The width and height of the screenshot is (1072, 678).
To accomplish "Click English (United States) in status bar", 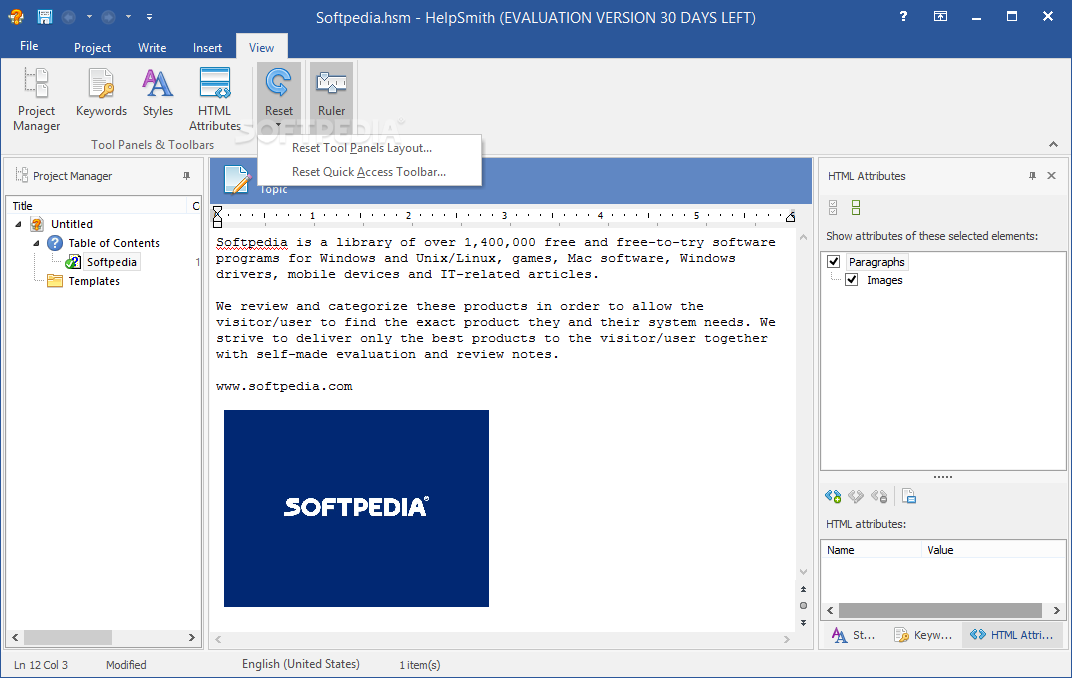I will (301, 664).
